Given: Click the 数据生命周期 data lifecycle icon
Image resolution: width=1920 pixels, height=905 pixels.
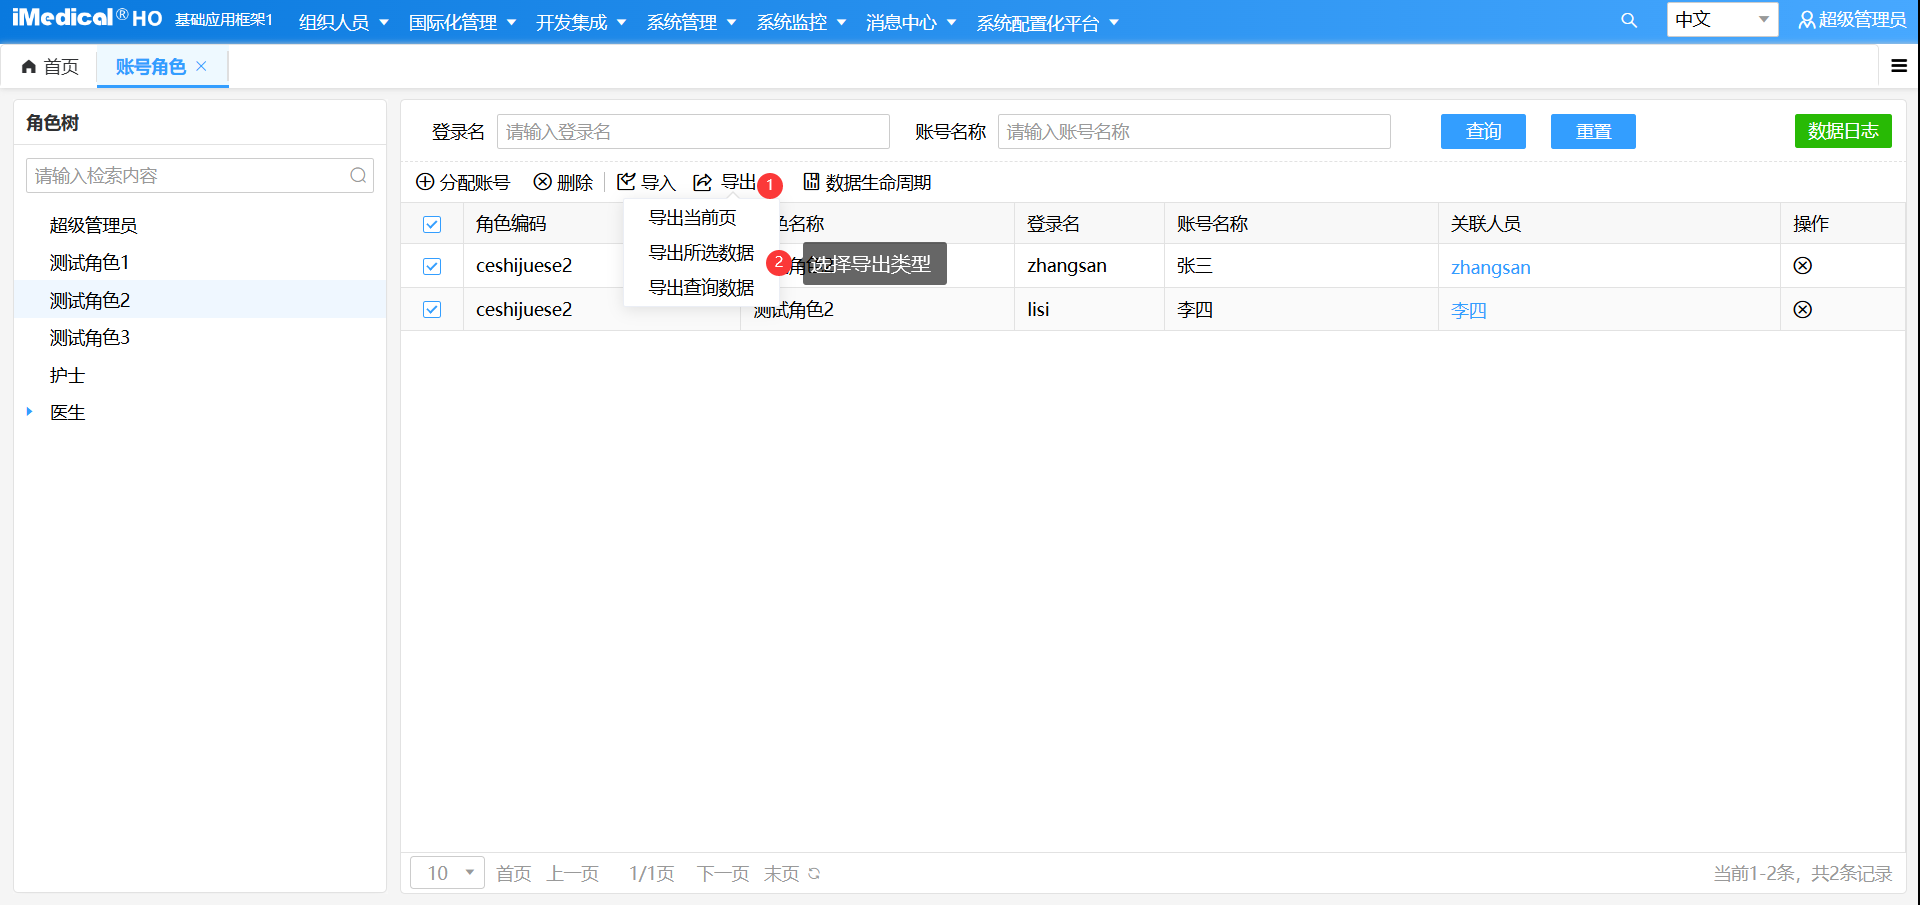Looking at the screenshot, I should click(x=812, y=182).
